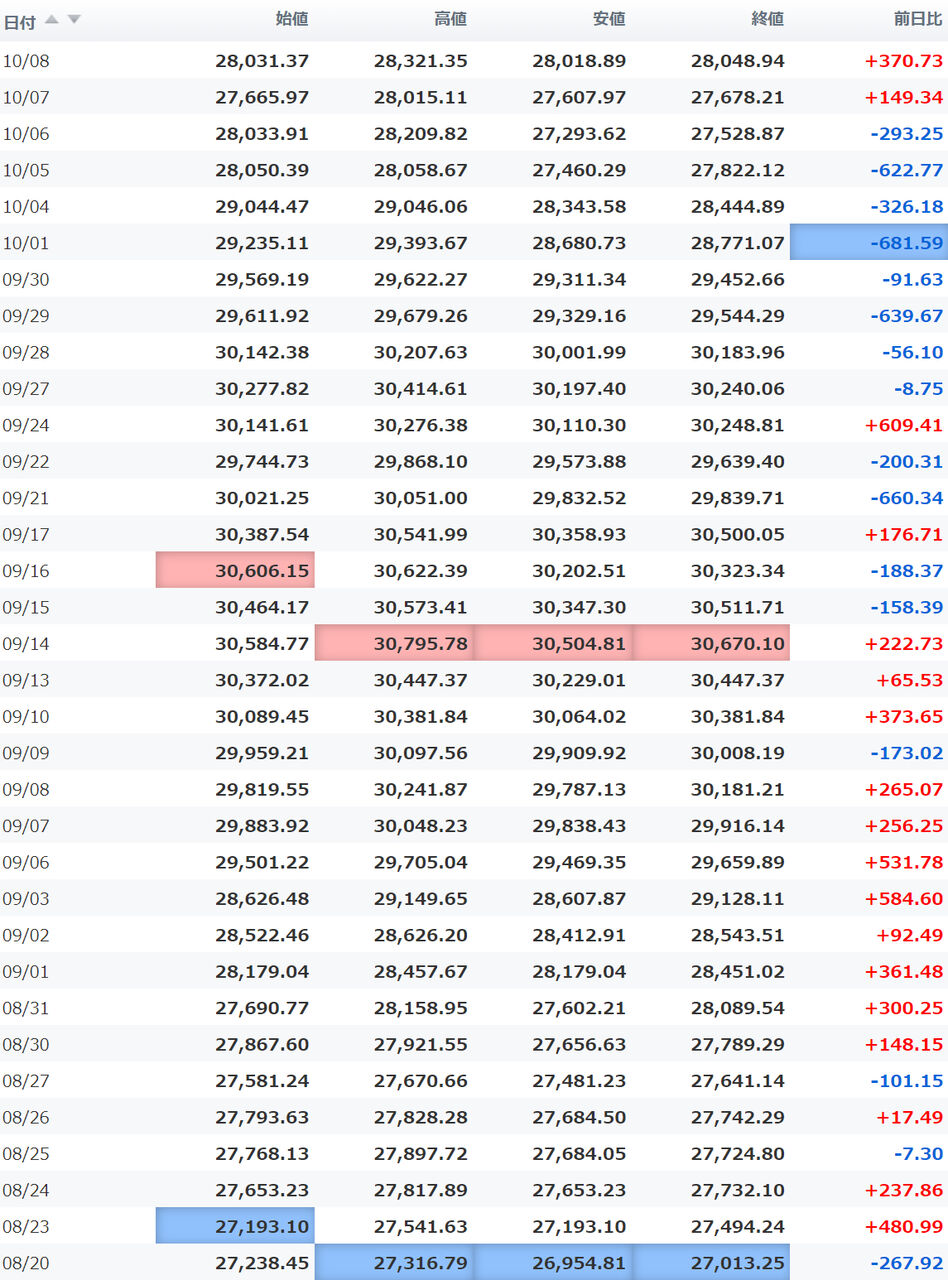The image size is (948, 1280).
Task: Select high price 27,828.28
Action: [x=421, y=1117]
